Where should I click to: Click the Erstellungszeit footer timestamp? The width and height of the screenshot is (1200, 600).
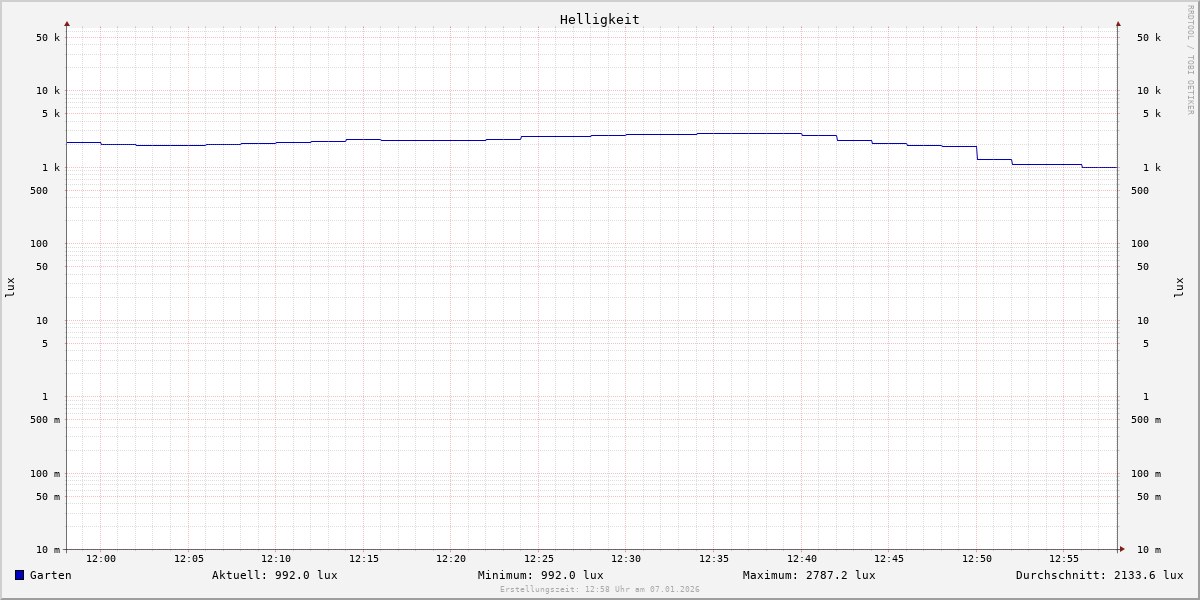click(600, 590)
